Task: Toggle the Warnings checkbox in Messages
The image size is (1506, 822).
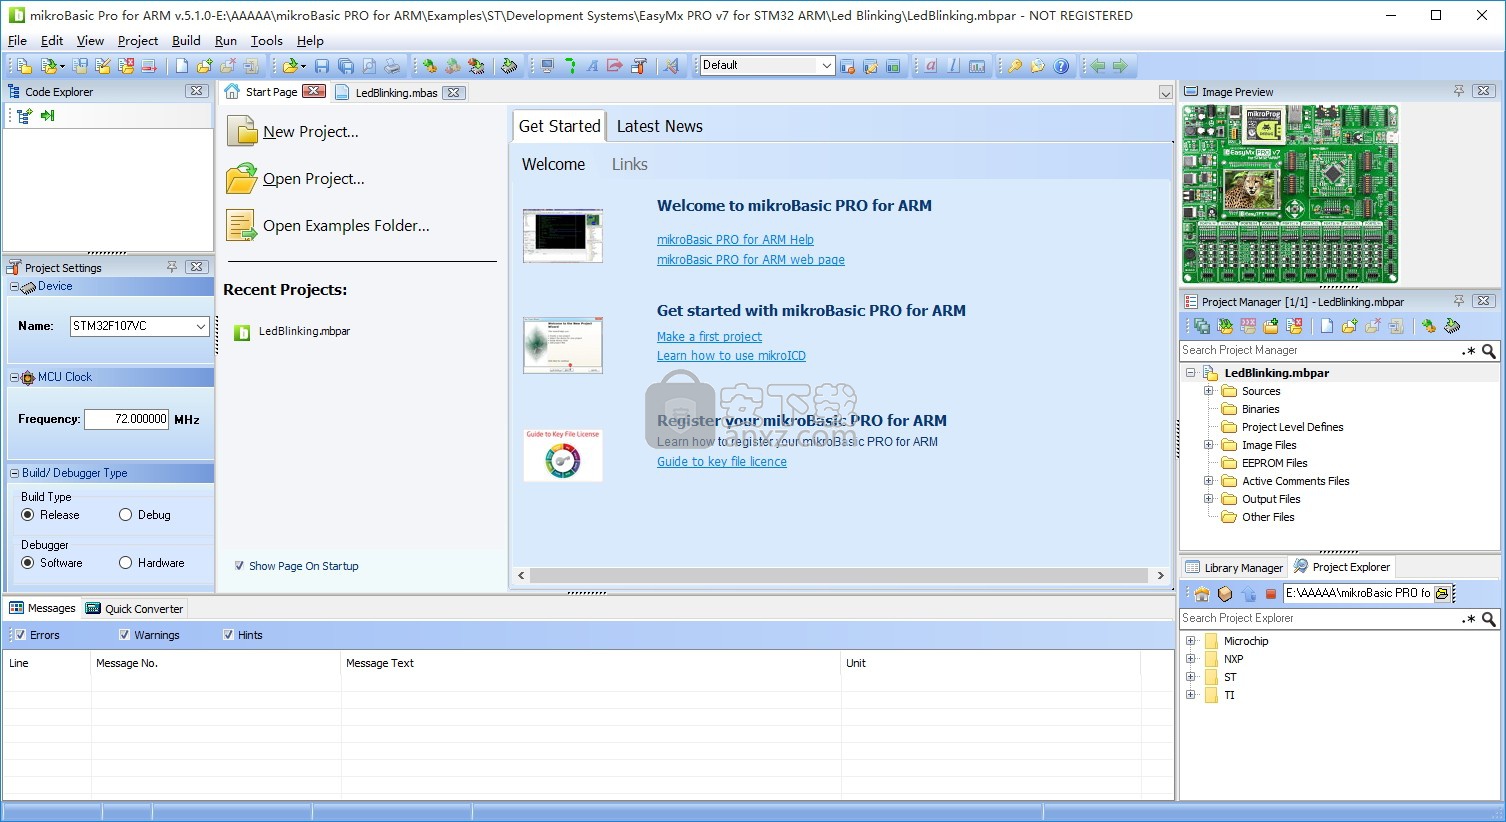Action: pos(124,635)
